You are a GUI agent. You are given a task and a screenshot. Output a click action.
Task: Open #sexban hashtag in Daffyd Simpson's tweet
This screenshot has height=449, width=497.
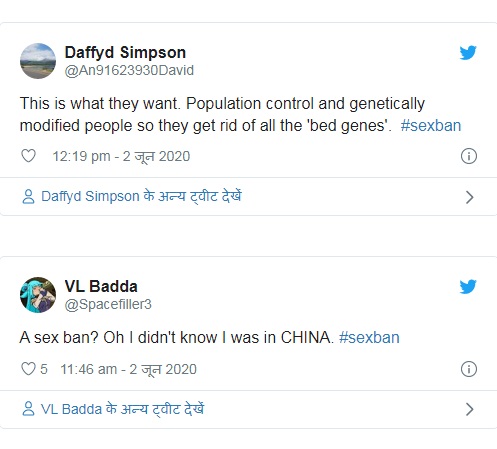point(431,126)
